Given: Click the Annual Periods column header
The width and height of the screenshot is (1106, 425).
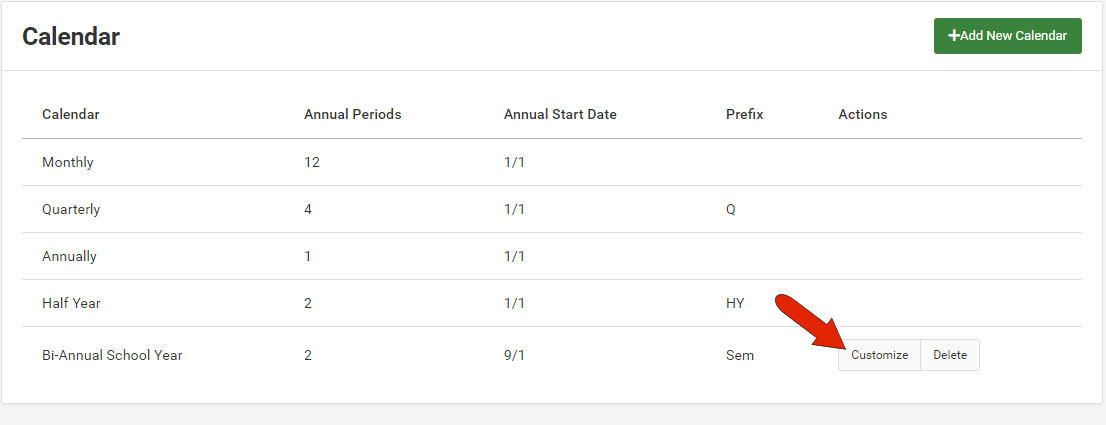Looking at the screenshot, I should [x=352, y=114].
